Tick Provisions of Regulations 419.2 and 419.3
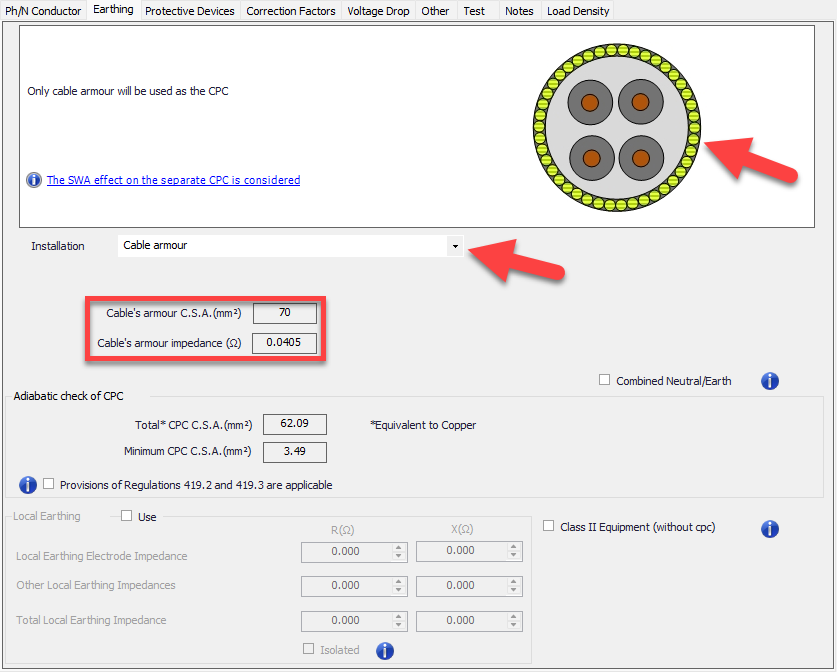837x672 pixels. click(49, 485)
